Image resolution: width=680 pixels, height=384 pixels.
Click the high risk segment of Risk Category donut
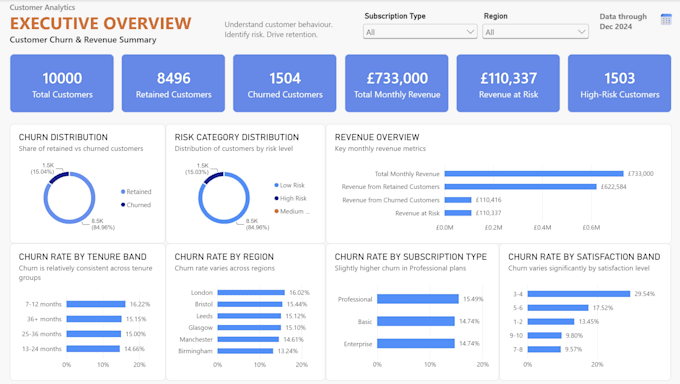click(x=213, y=177)
